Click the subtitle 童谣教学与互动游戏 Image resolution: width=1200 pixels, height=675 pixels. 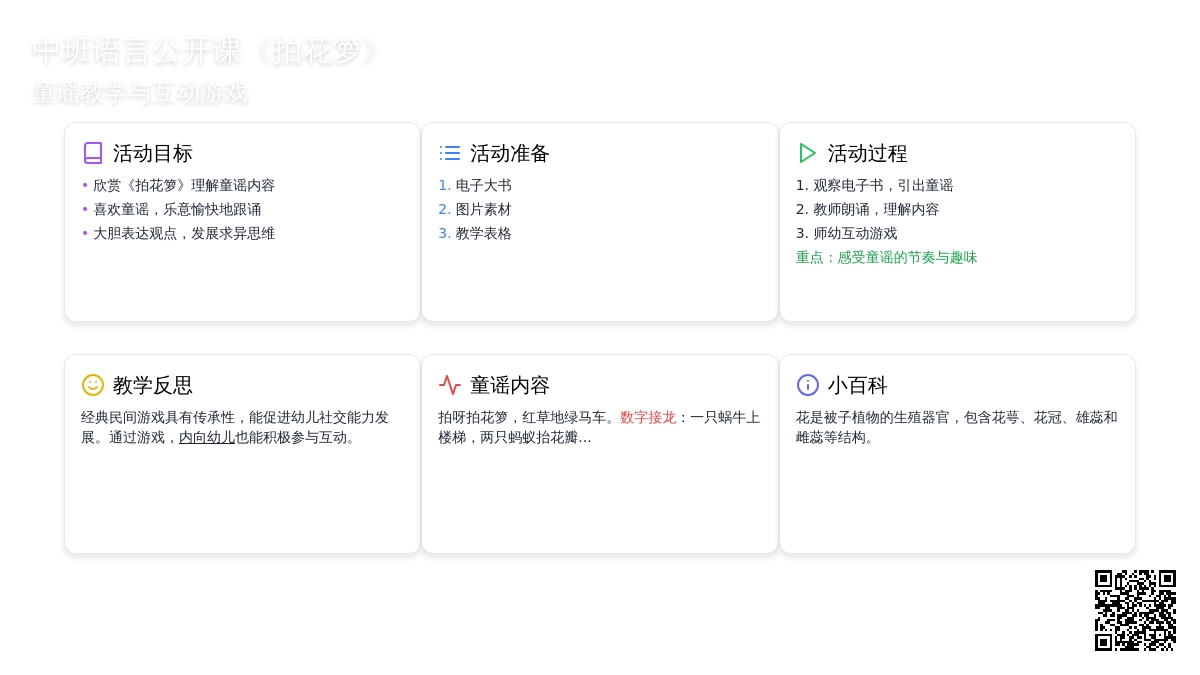coord(139,93)
